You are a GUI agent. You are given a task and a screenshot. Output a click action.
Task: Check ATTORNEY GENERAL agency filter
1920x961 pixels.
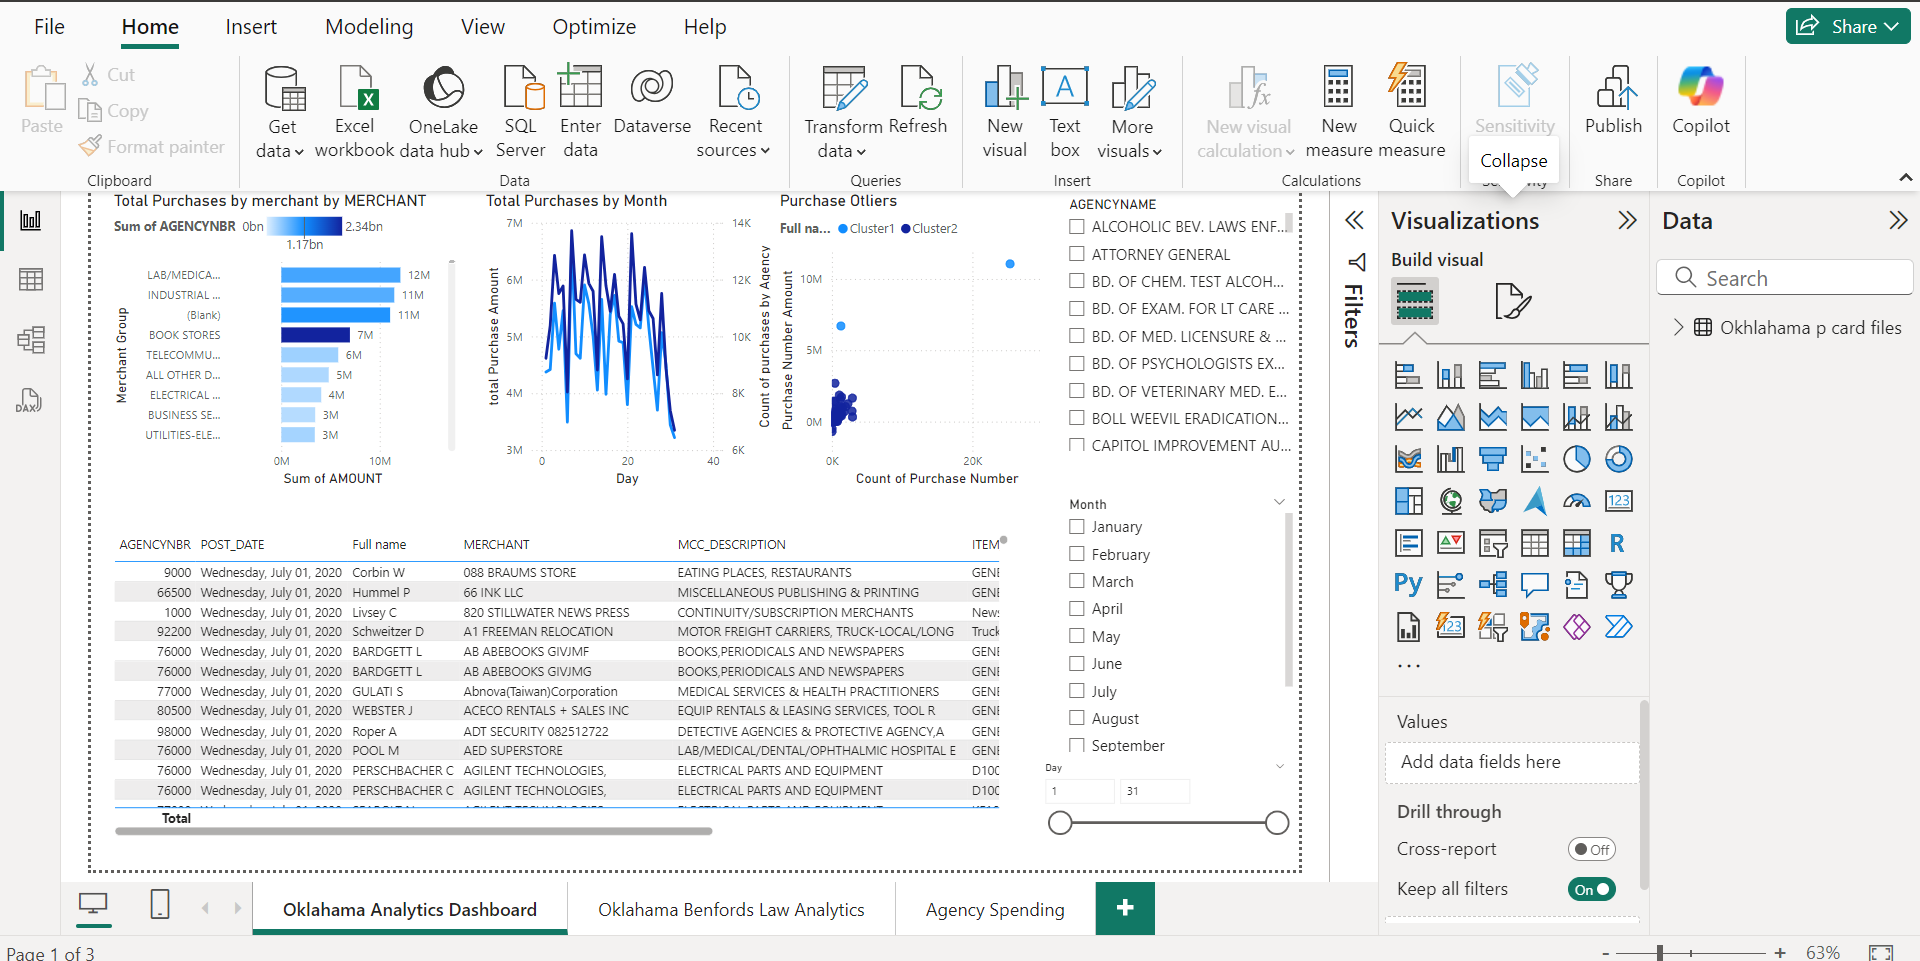(1077, 254)
